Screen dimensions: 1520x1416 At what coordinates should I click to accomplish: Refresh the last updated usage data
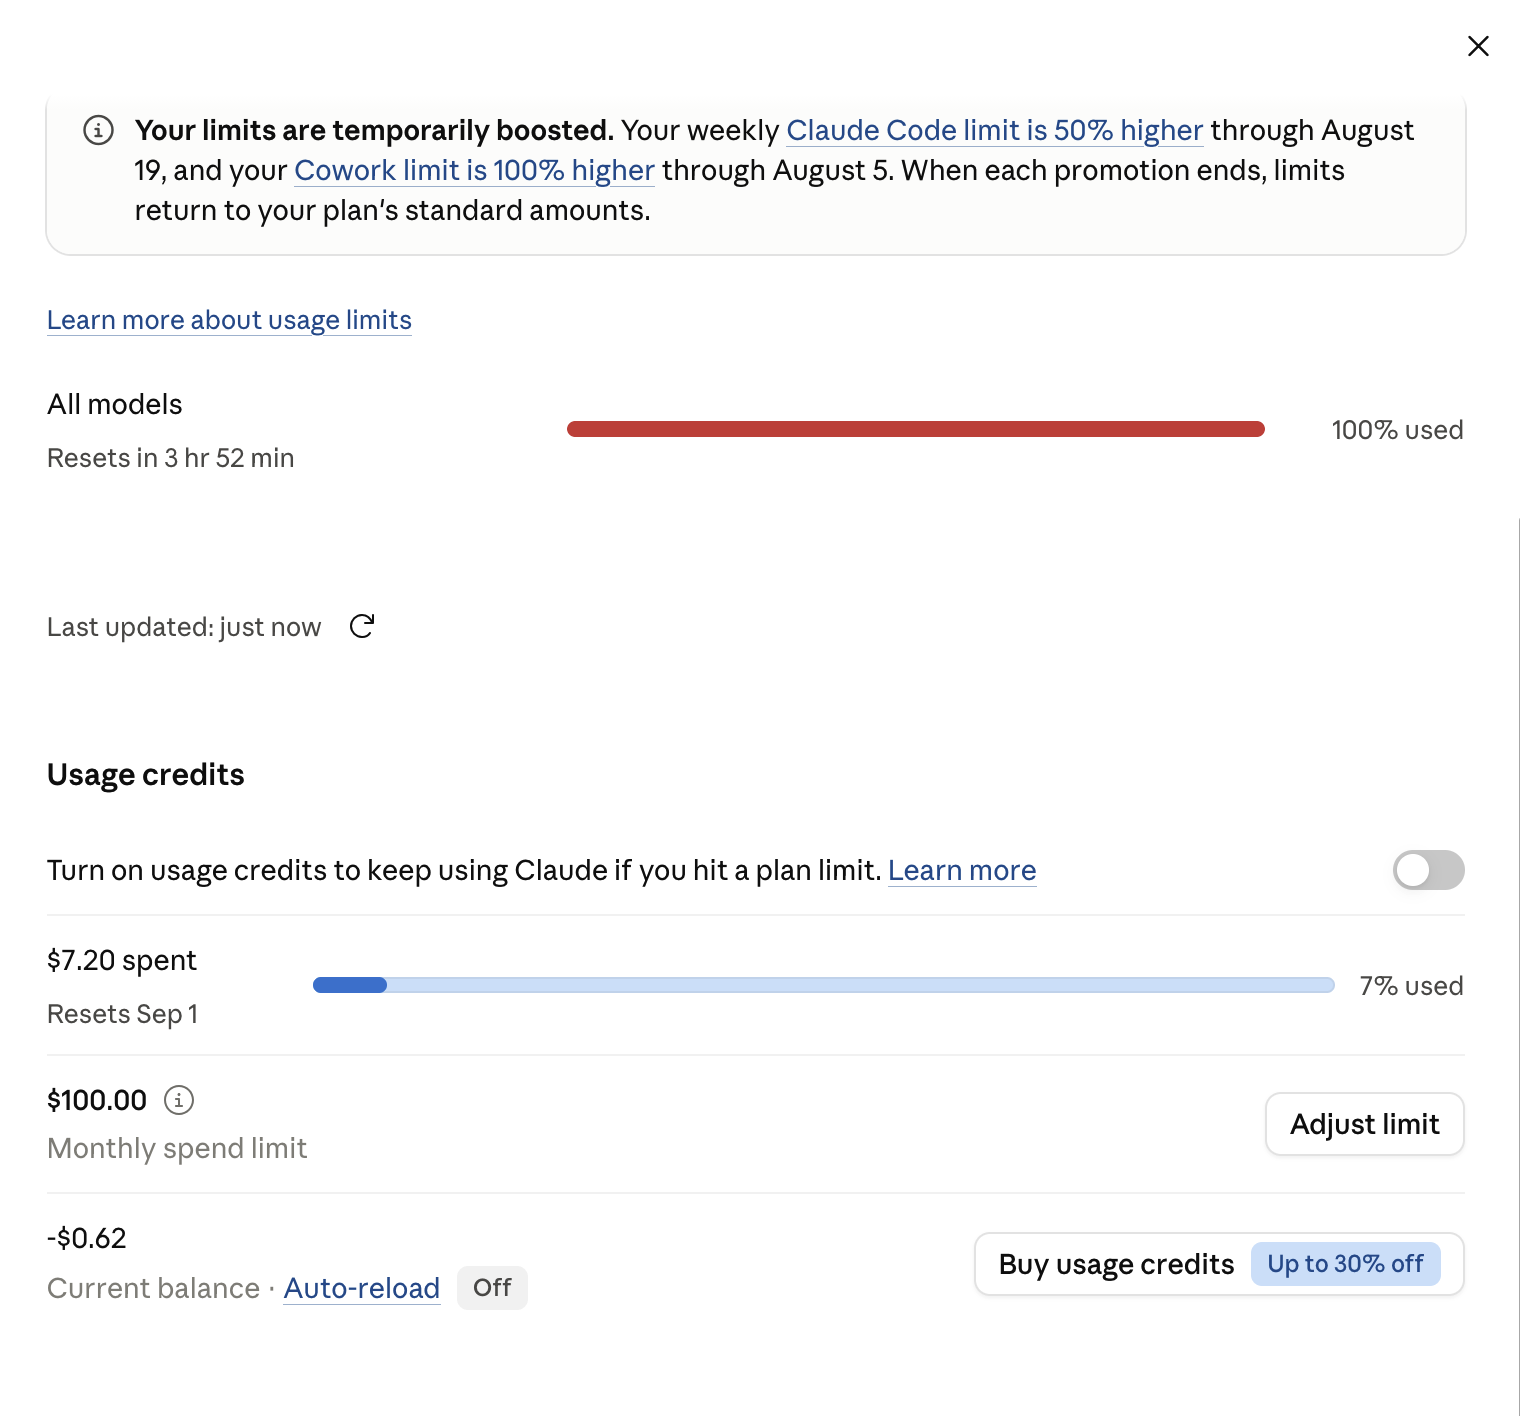[362, 627]
